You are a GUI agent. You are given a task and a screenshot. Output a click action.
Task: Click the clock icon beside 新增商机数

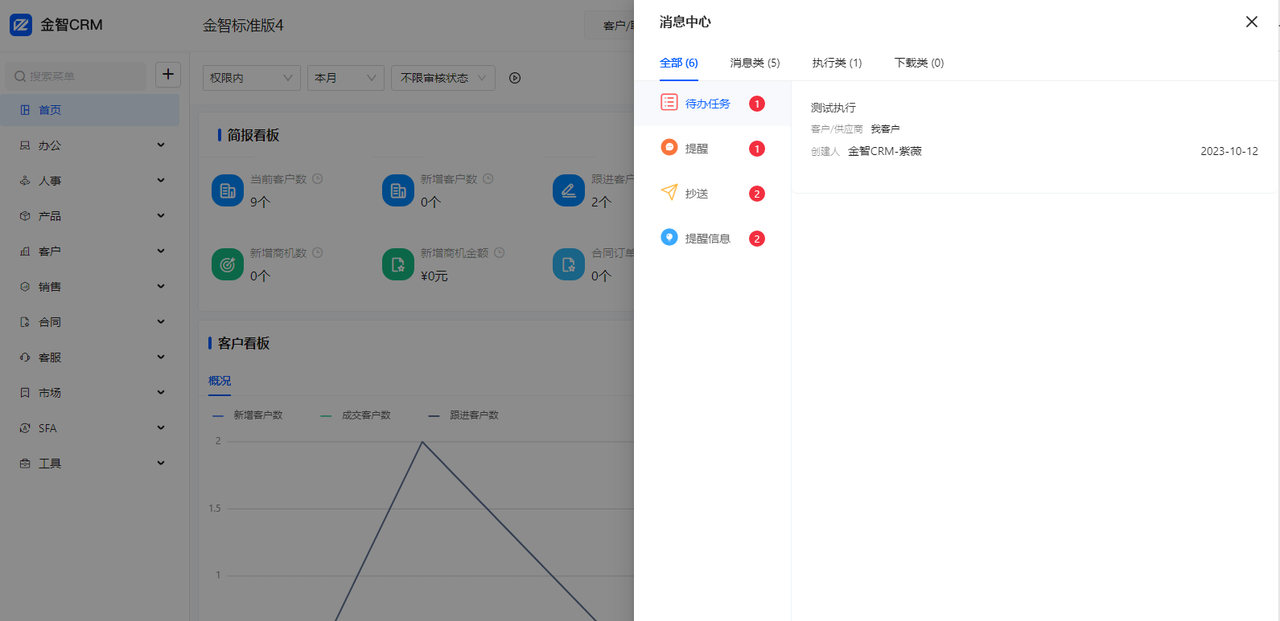318,253
